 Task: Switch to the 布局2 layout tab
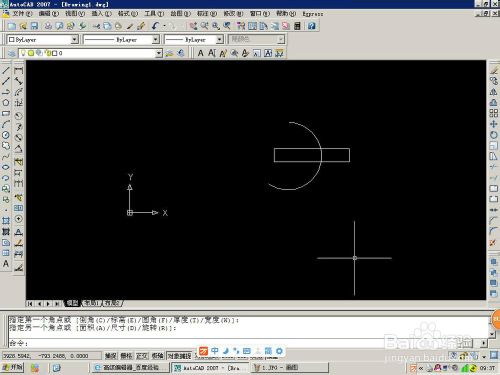(x=112, y=303)
